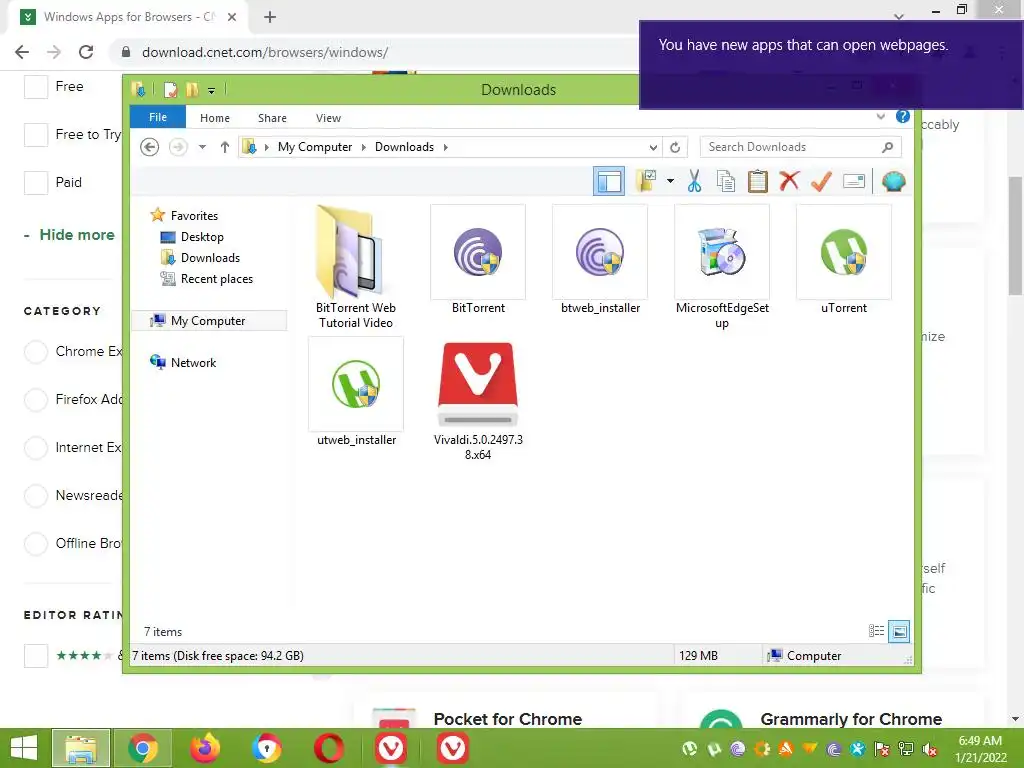This screenshot has width=1024, height=768.
Task: Select the Newsreaders category radio
Action: [x=36, y=496]
